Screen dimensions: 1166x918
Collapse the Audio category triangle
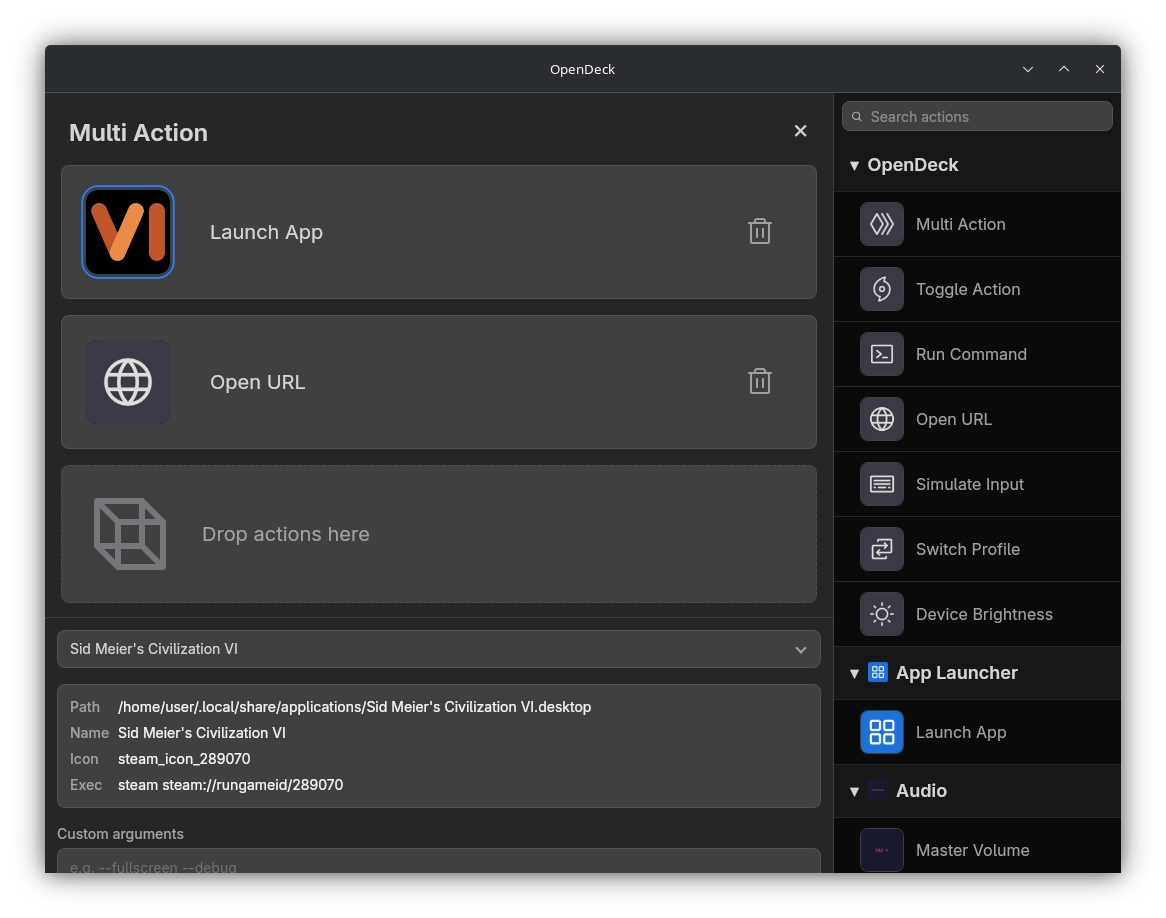854,792
